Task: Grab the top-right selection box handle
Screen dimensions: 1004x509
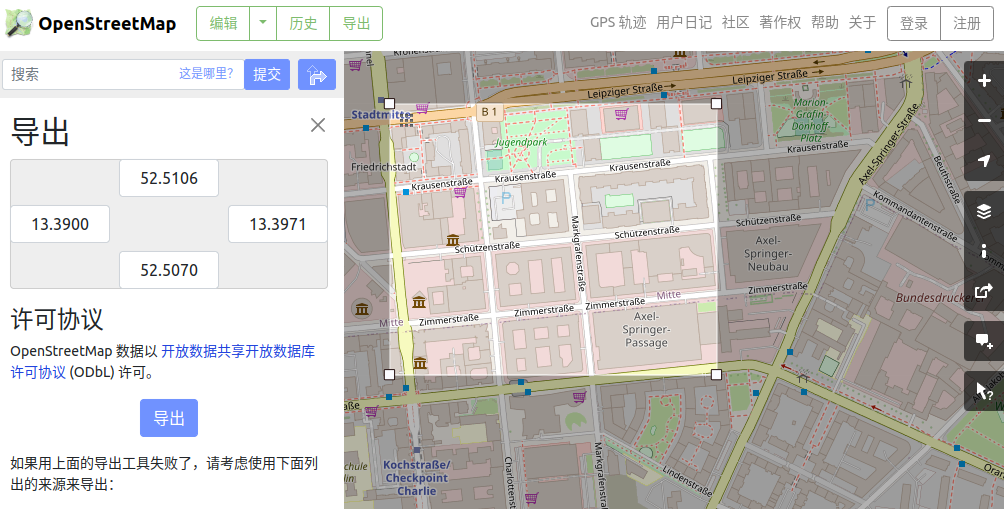Action: tap(717, 104)
